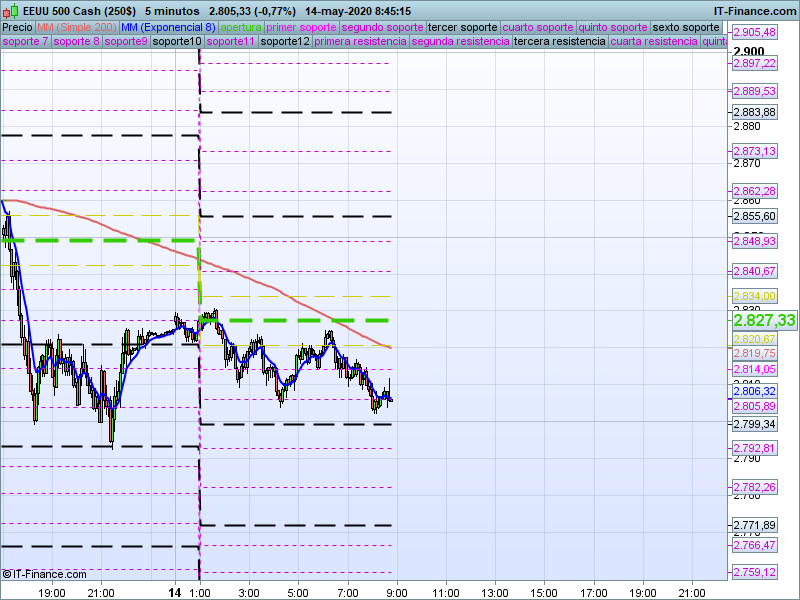Click the tercera resistencia legend label

tap(559, 42)
